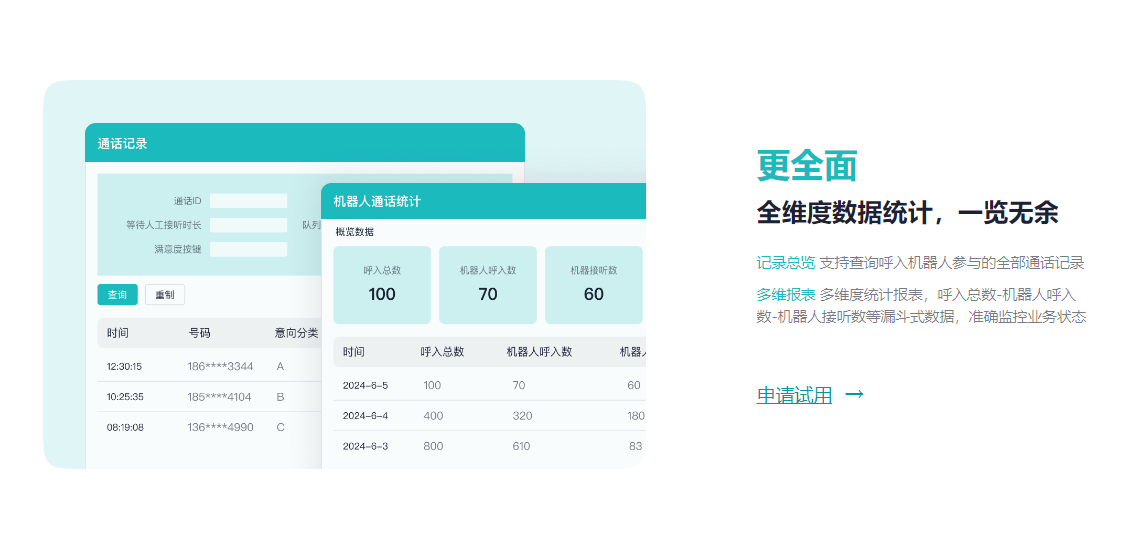Click the 等待人工接听时长 input field
Image resolution: width=1132 pixels, height=539 pixels.
point(248,225)
